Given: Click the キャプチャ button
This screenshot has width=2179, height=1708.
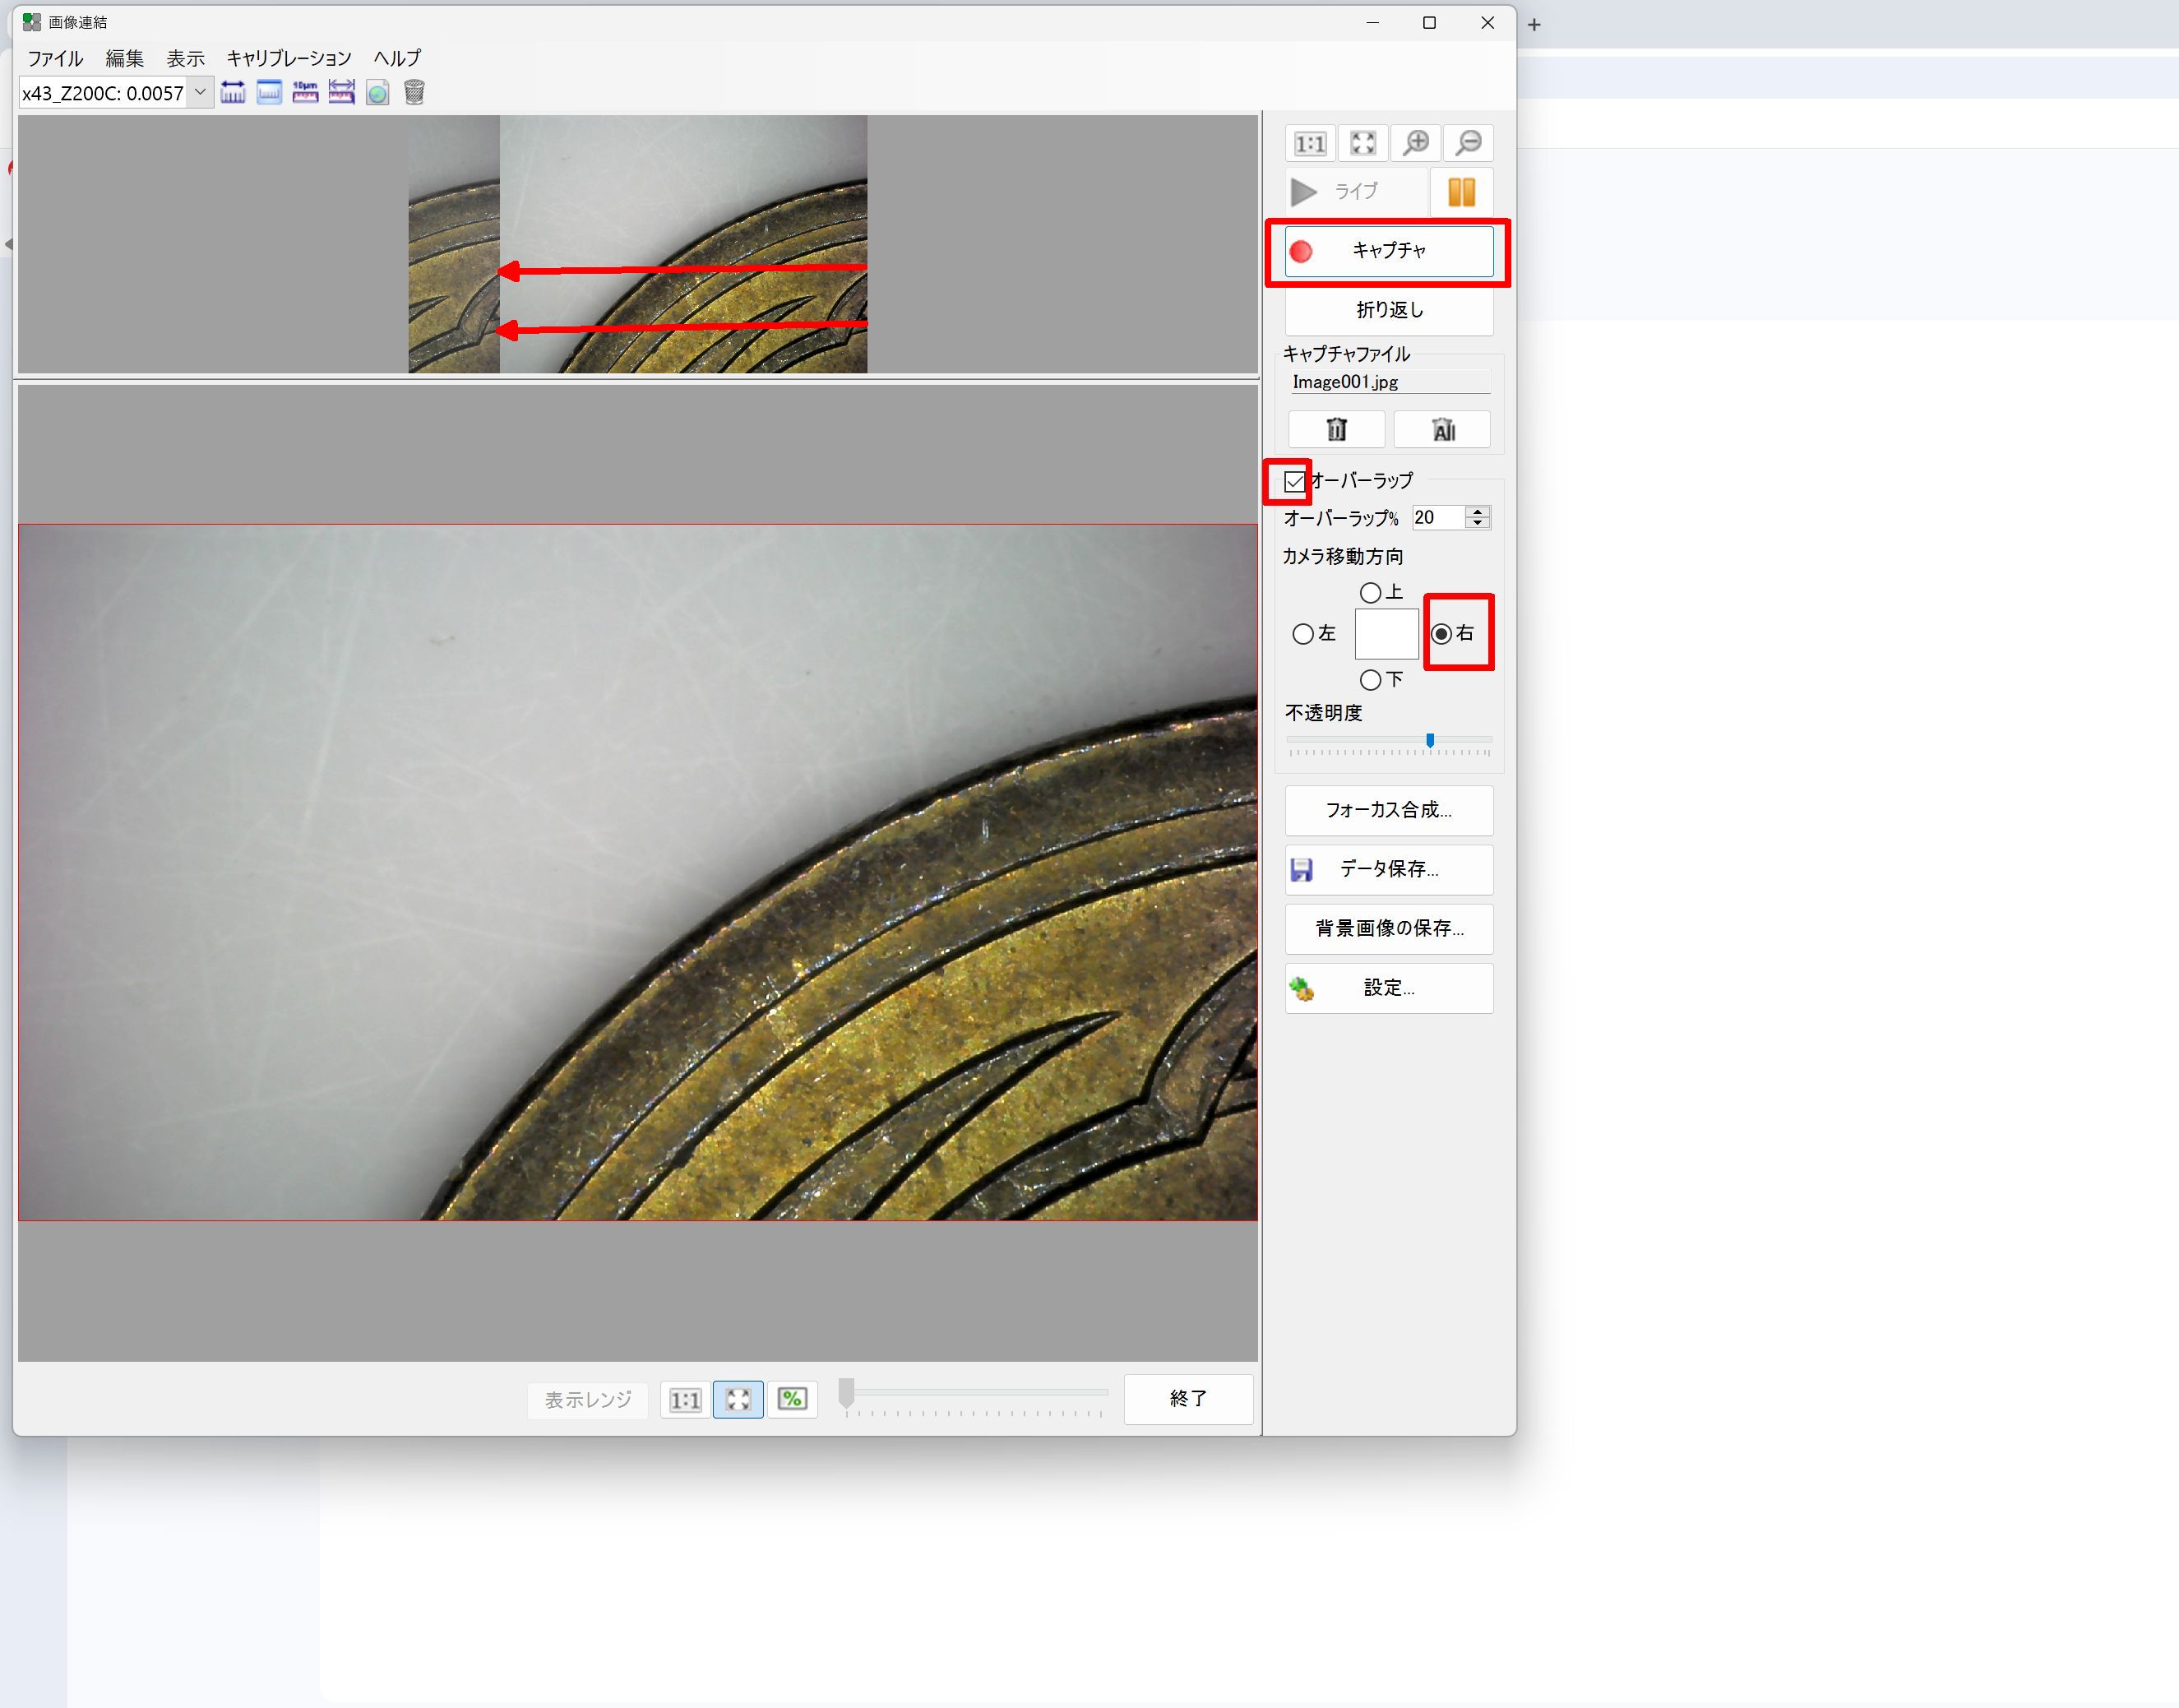Looking at the screenshot, I should click(x=1389, y=251).
